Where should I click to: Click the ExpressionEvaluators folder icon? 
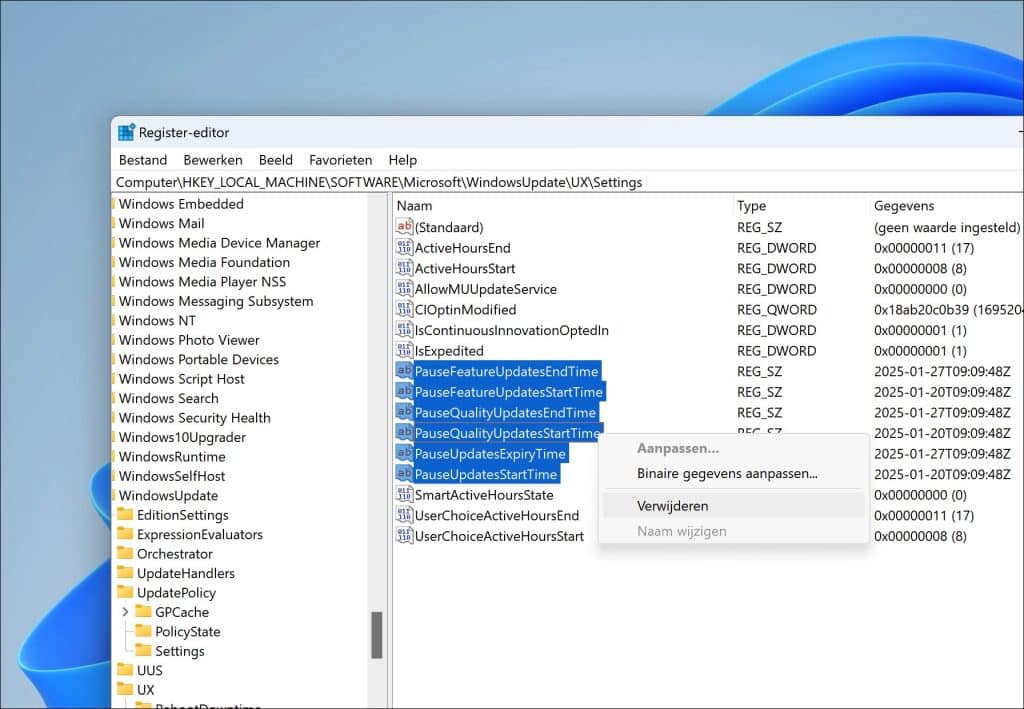125,534
